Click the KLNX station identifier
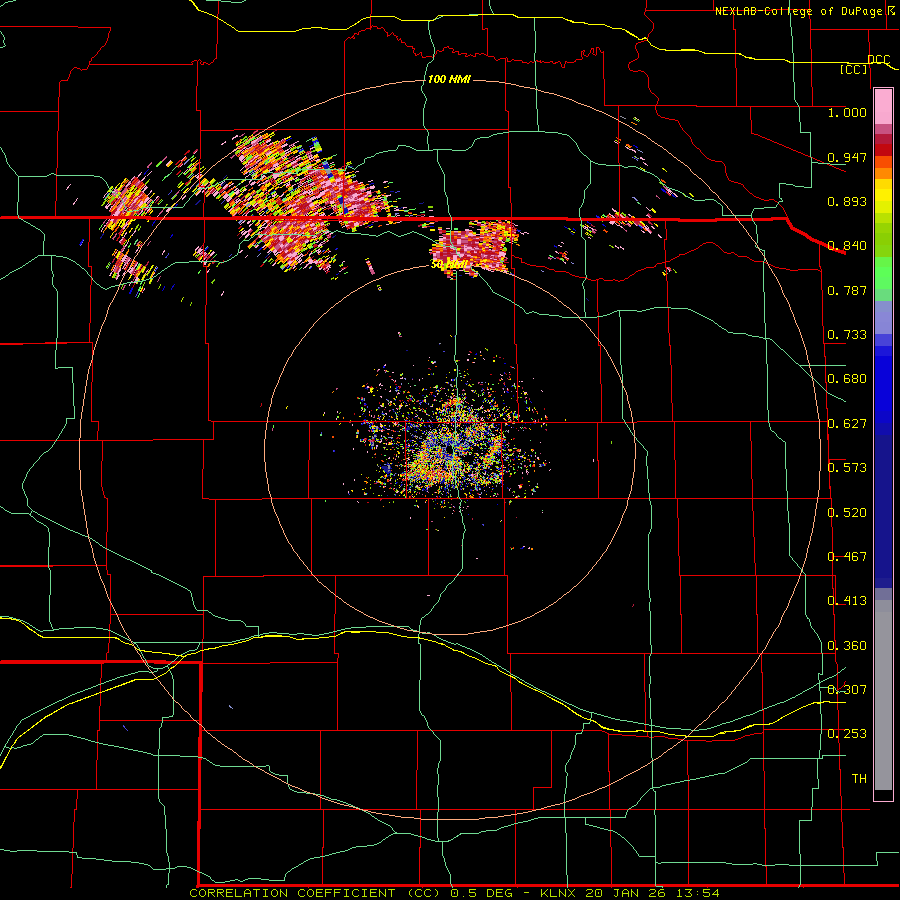The width and height of the screenshot is (900, 900). point(559,893)
